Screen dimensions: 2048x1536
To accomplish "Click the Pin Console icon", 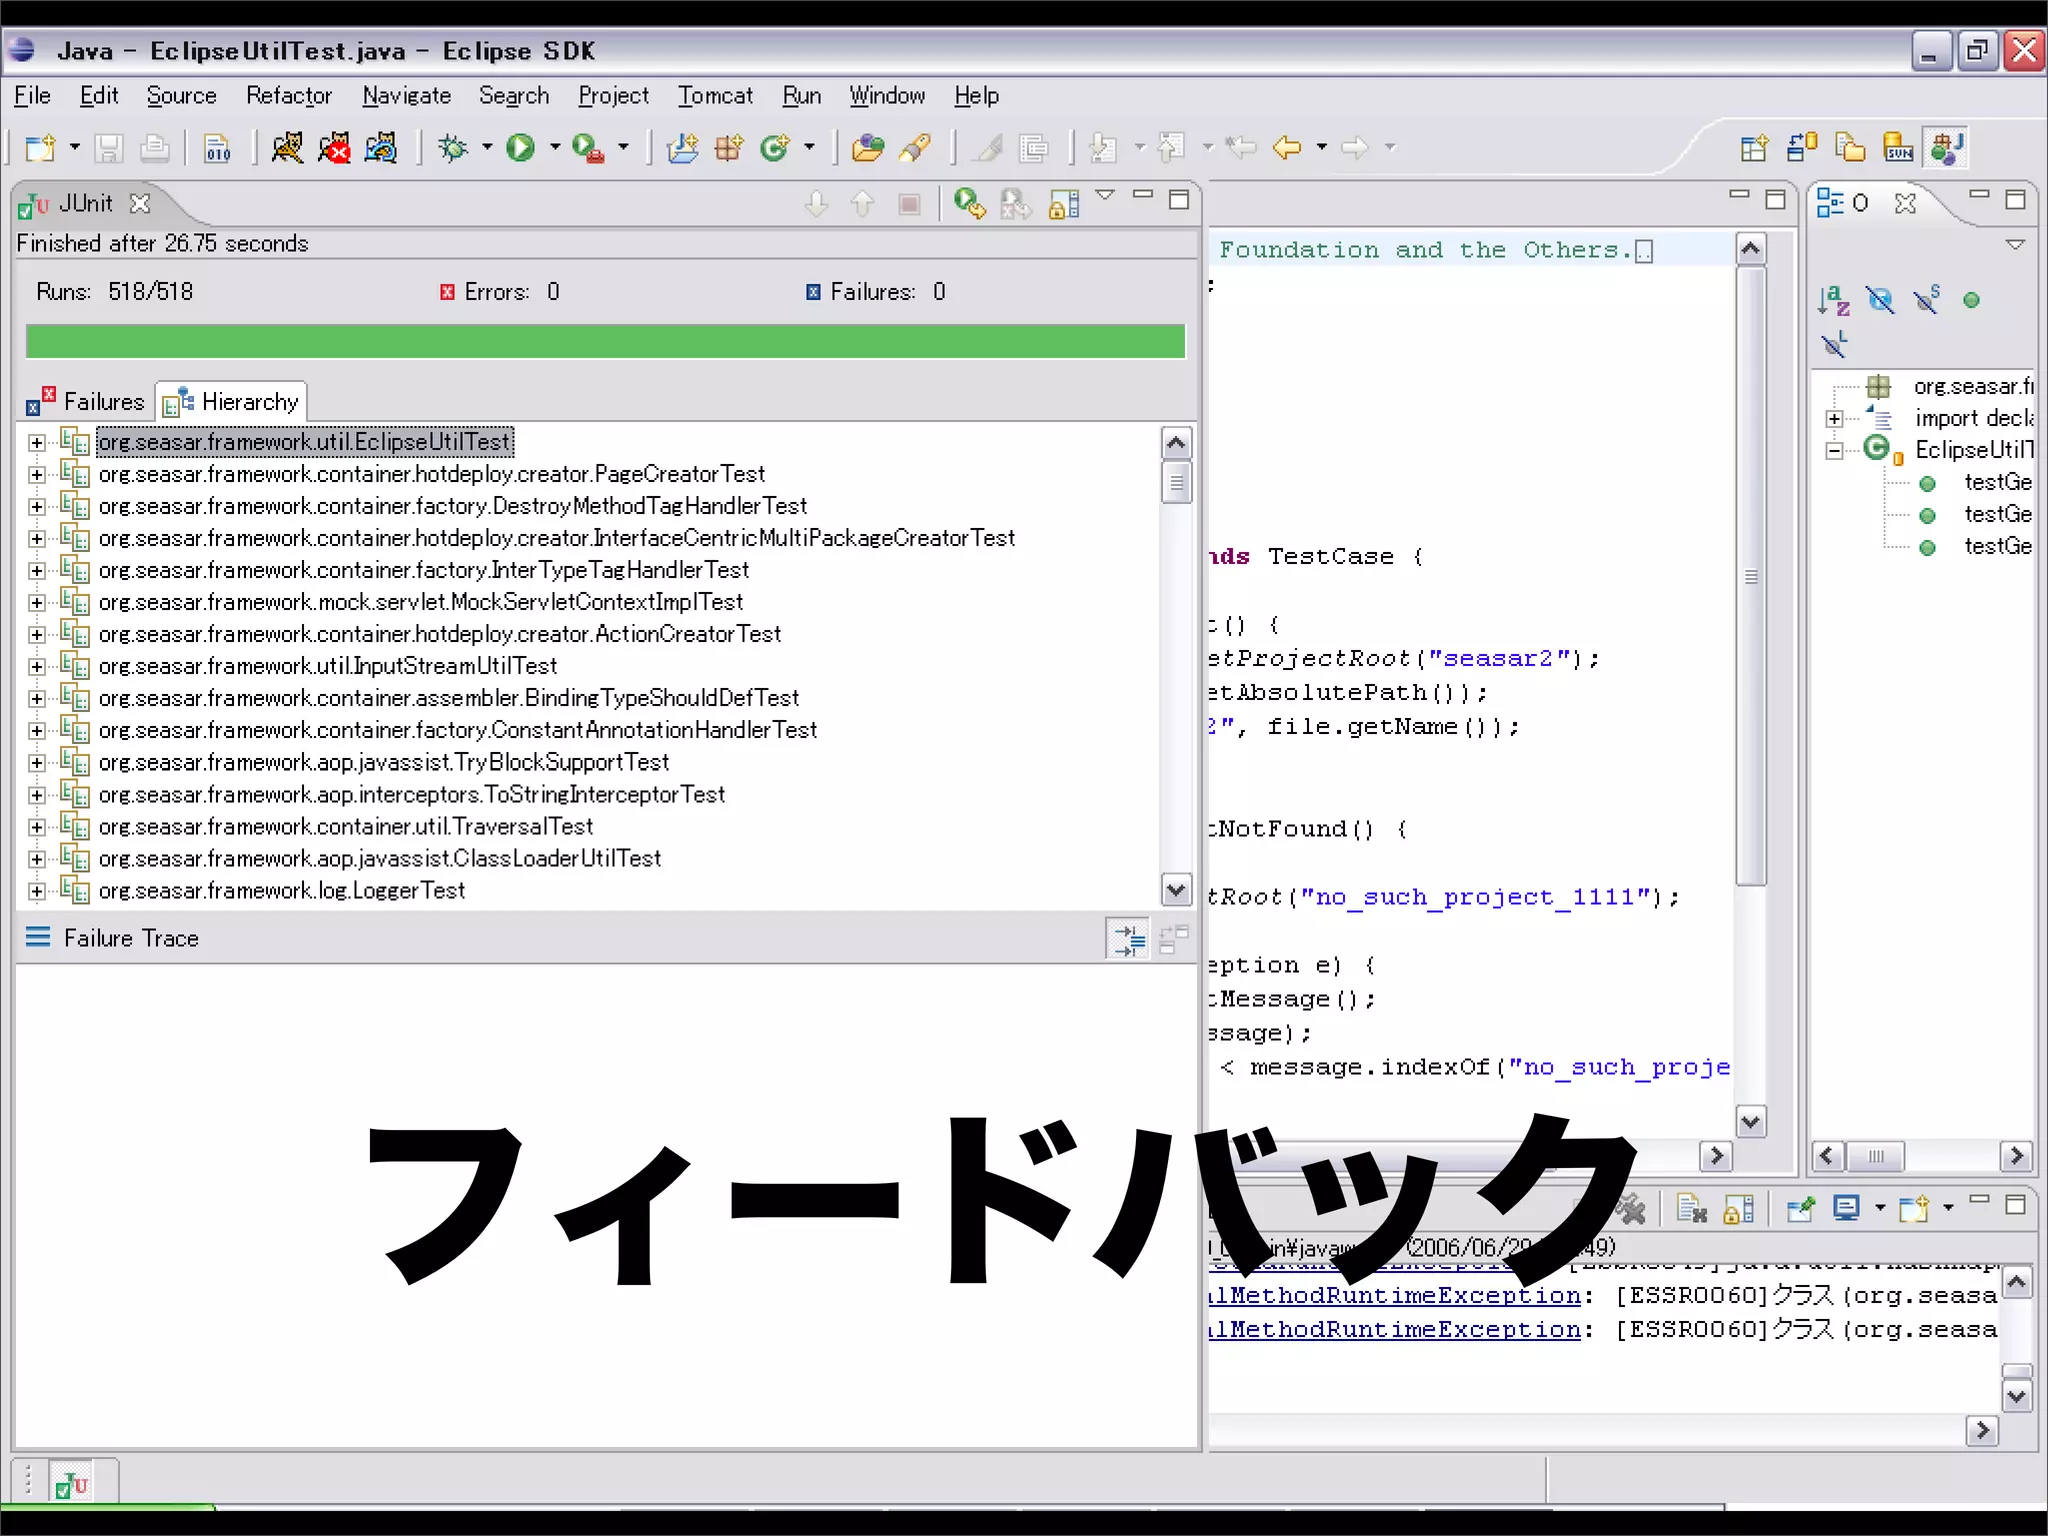I will pyautogui.click(x=1800, y=1209).
